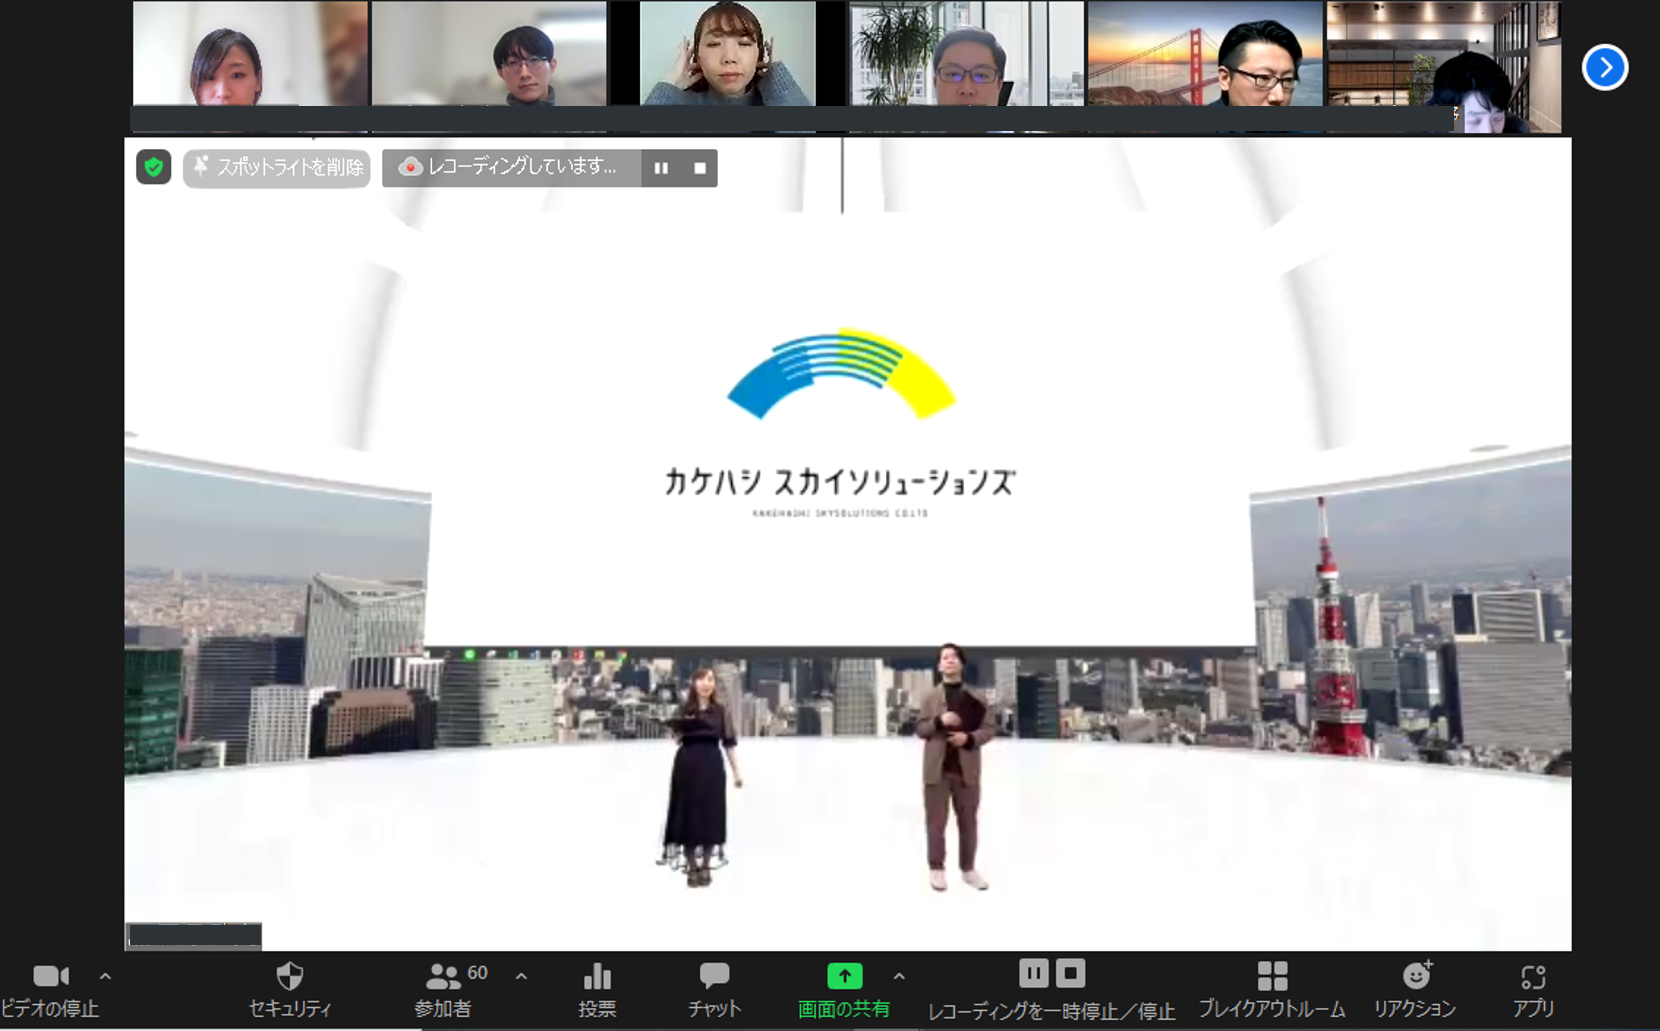Open the Participants (参加者) panel
Image resolution: width=1660 pixels, height=1031 pixels.
(x=443, y=989)
